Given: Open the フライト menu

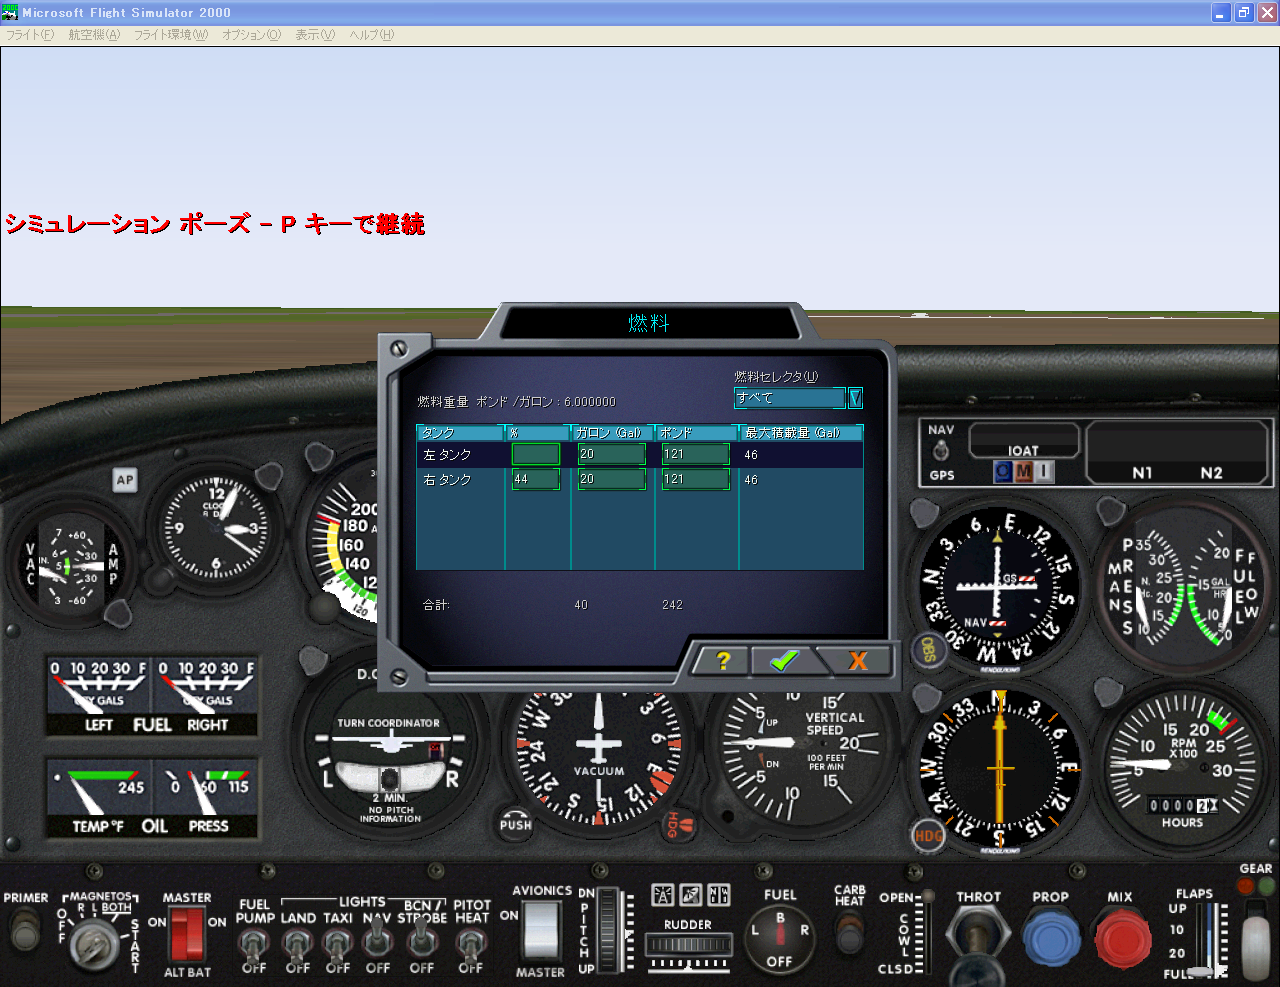Looking at the screenshot, I should click(x=30, y=35).
